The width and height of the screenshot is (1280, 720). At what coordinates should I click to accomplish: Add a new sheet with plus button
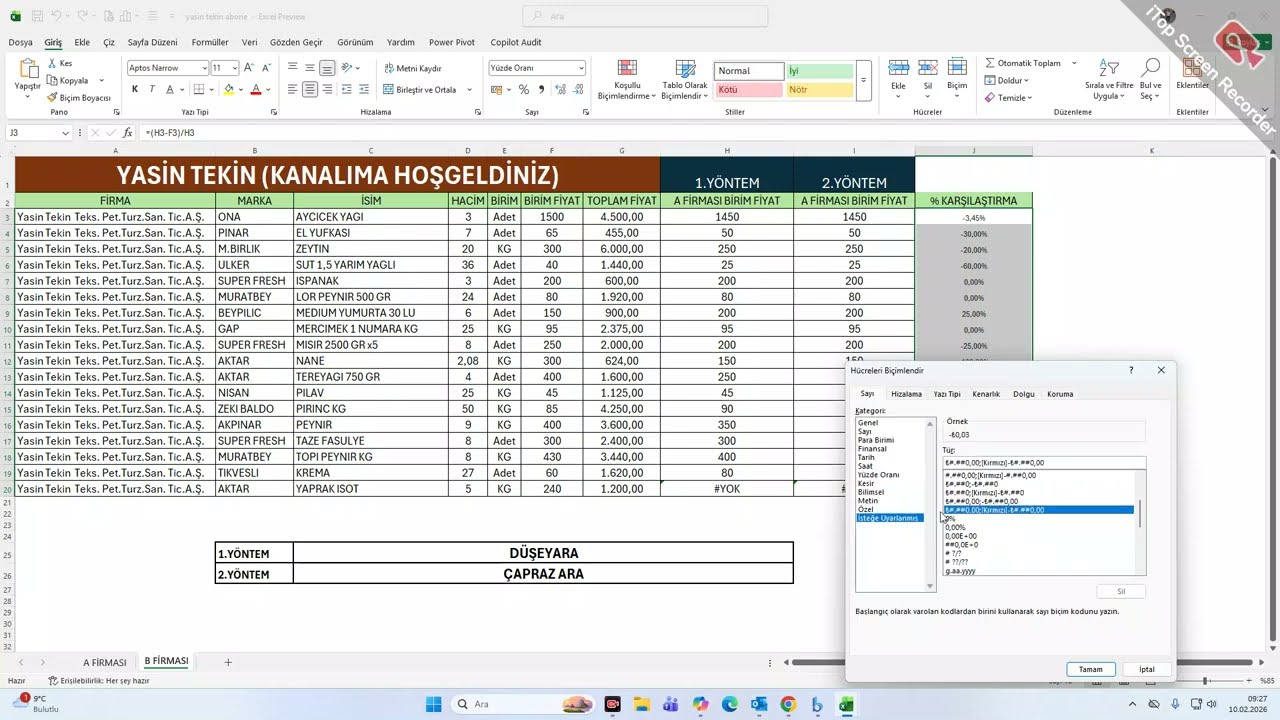228,662
